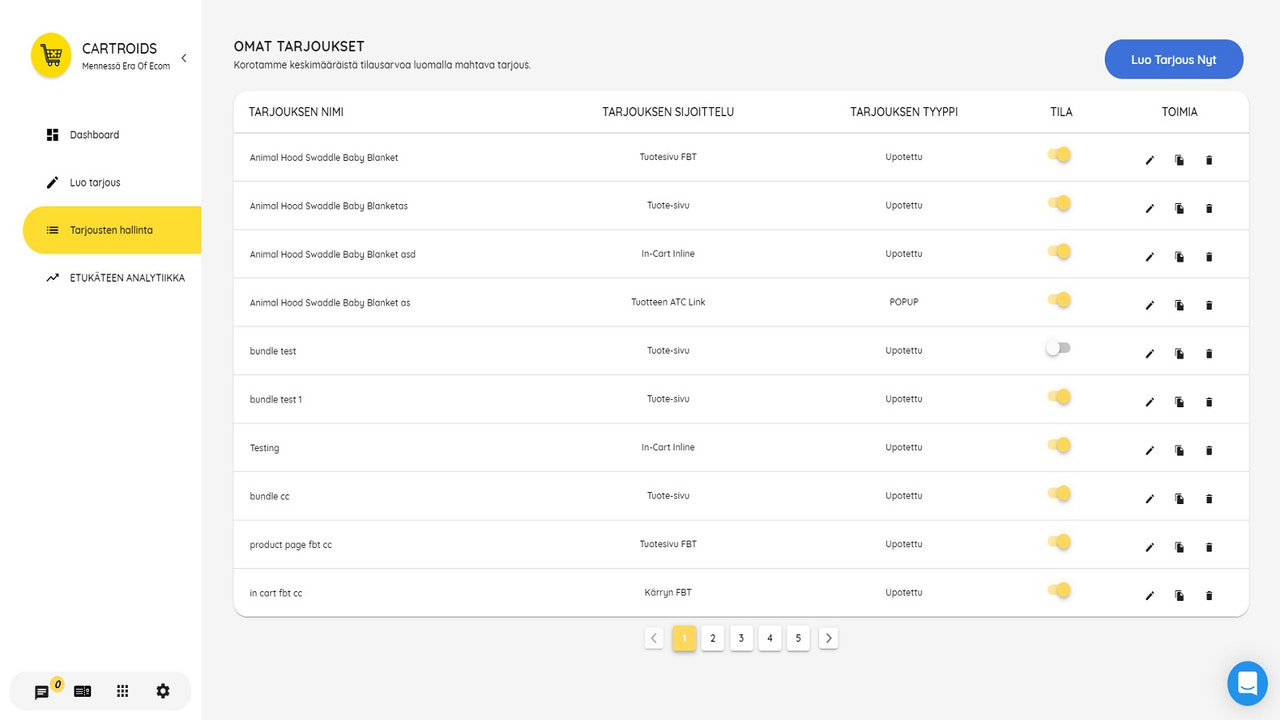Go to page 2
1280x720 pixels.
point(713,638)
